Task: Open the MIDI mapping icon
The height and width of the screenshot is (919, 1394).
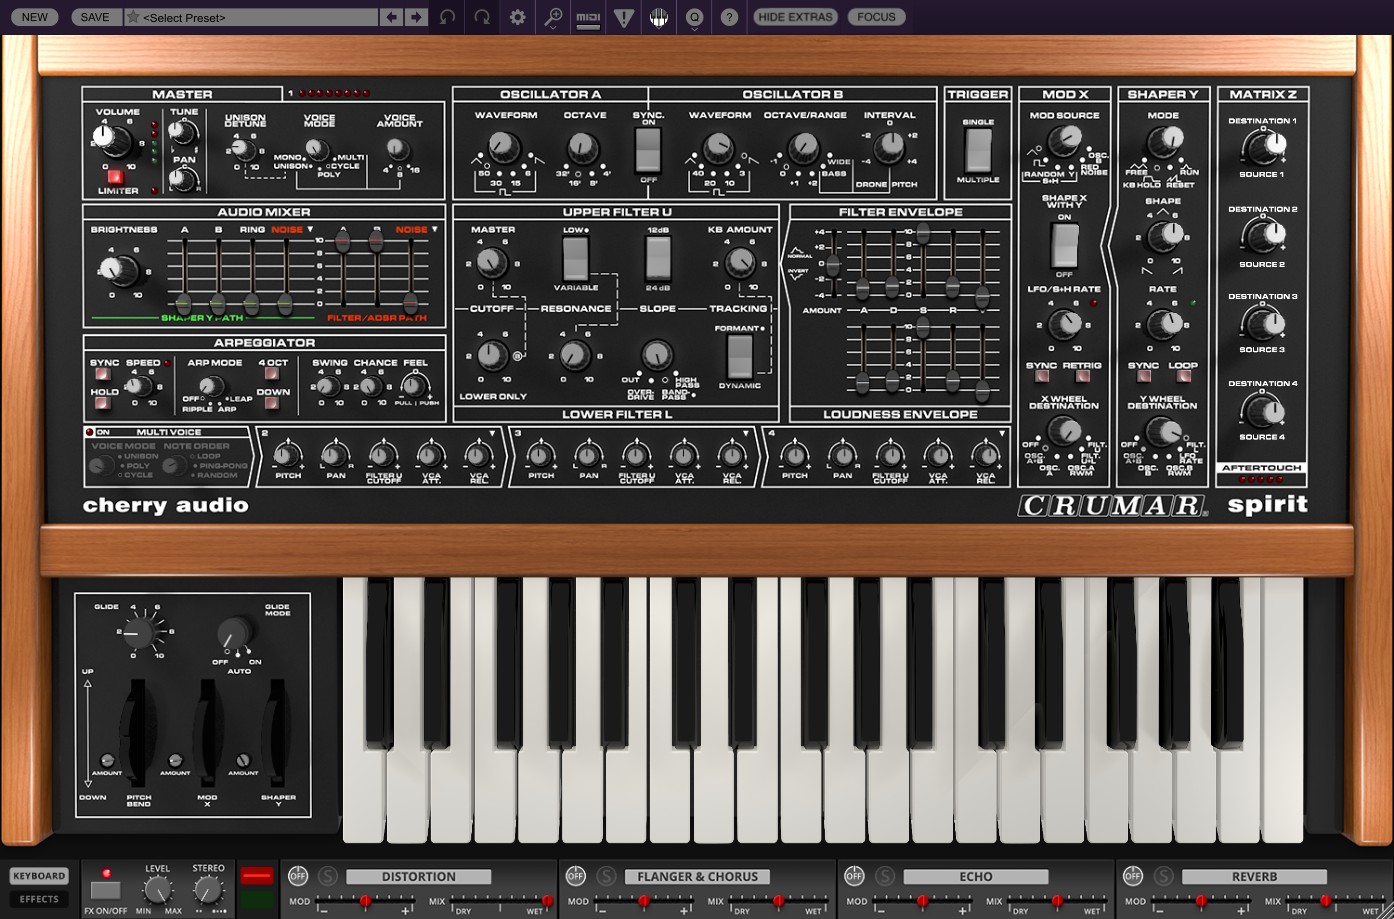Action: coord(588,17)
